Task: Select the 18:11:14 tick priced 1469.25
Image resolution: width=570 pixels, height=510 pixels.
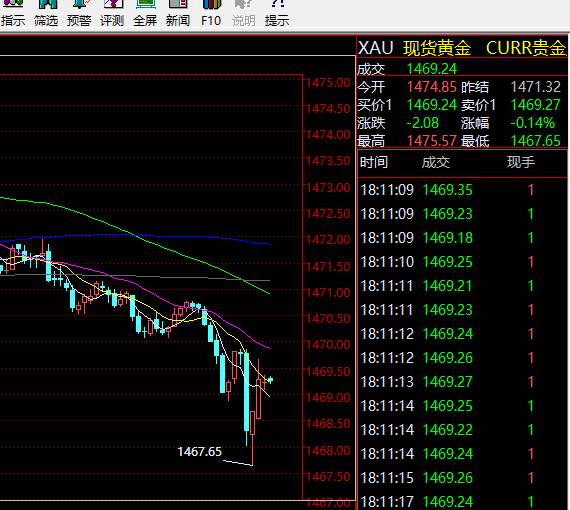Action: [462, 406]
